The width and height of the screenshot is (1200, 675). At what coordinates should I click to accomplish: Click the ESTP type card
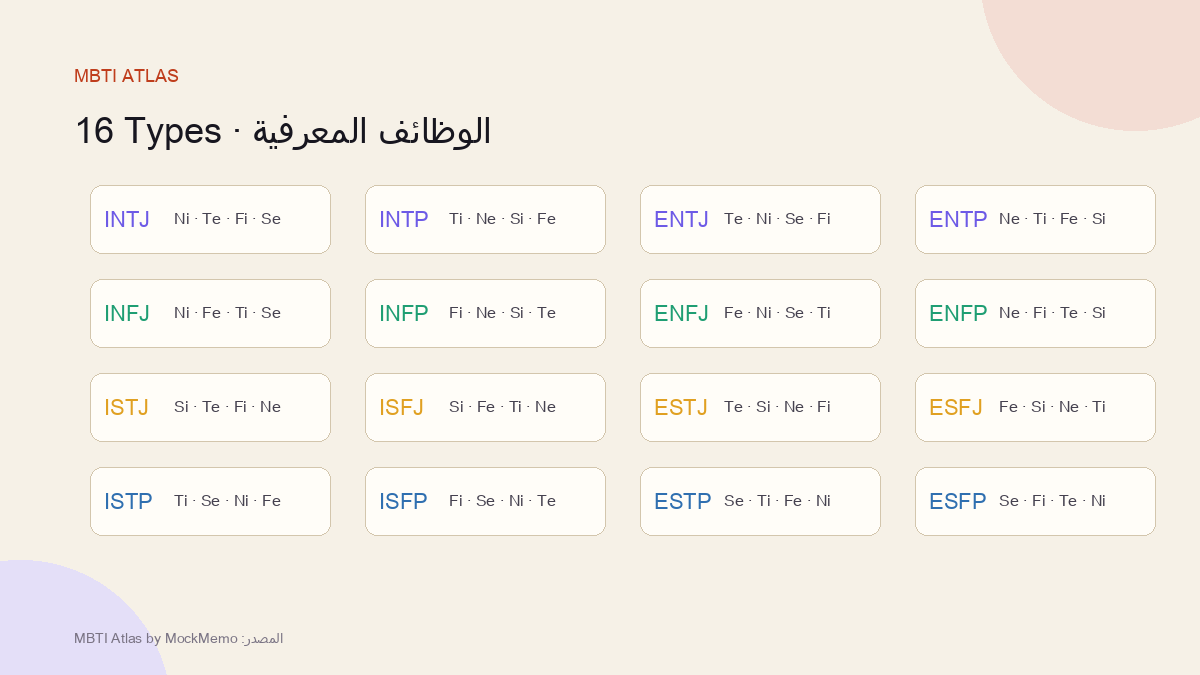(760, 501)
